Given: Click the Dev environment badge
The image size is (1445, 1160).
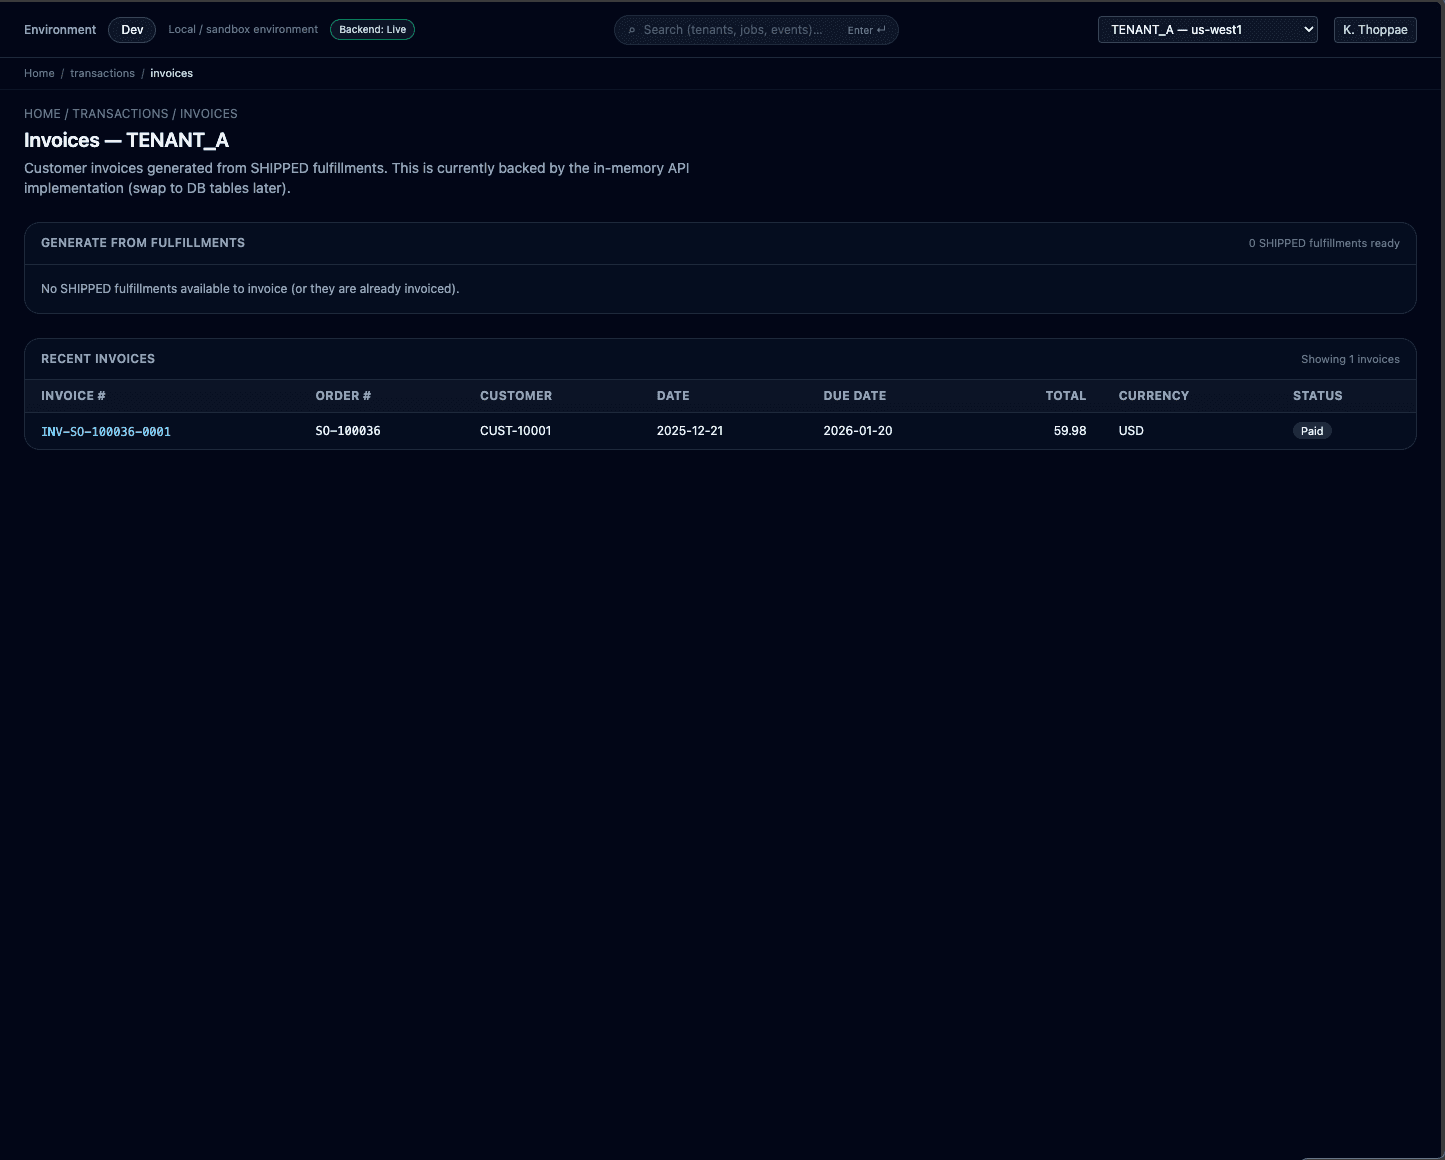Looking at the screenshot, I should coord(132,30).
